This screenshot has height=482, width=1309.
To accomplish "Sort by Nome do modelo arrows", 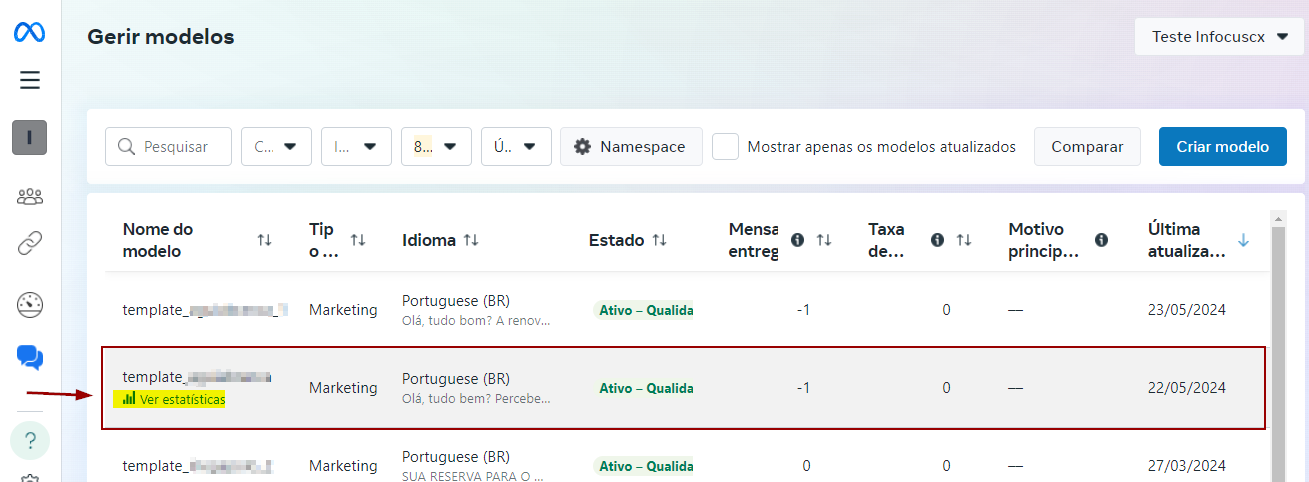I will [264, 240].
